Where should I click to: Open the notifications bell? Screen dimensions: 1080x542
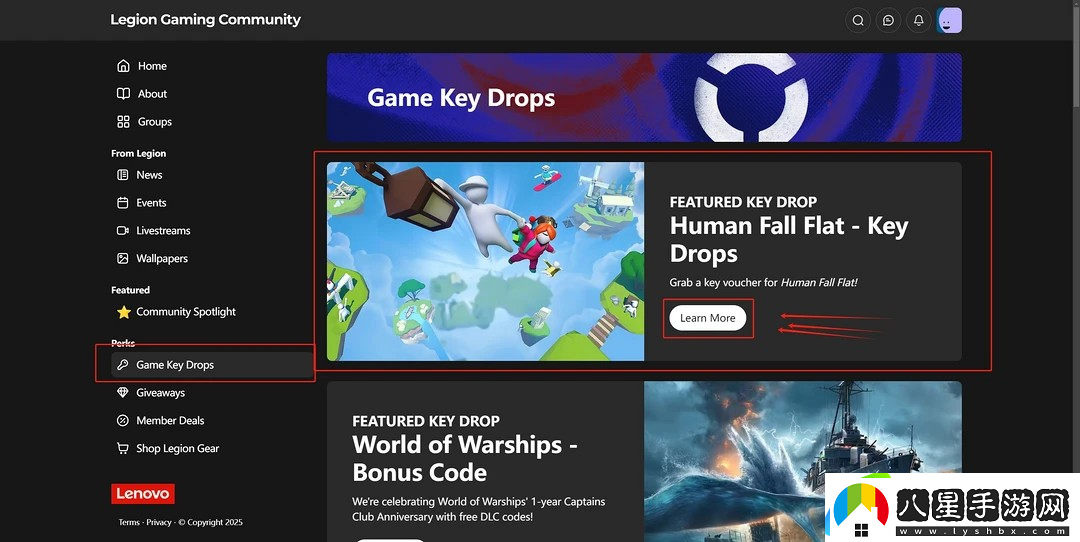click(x=918, y=20)
